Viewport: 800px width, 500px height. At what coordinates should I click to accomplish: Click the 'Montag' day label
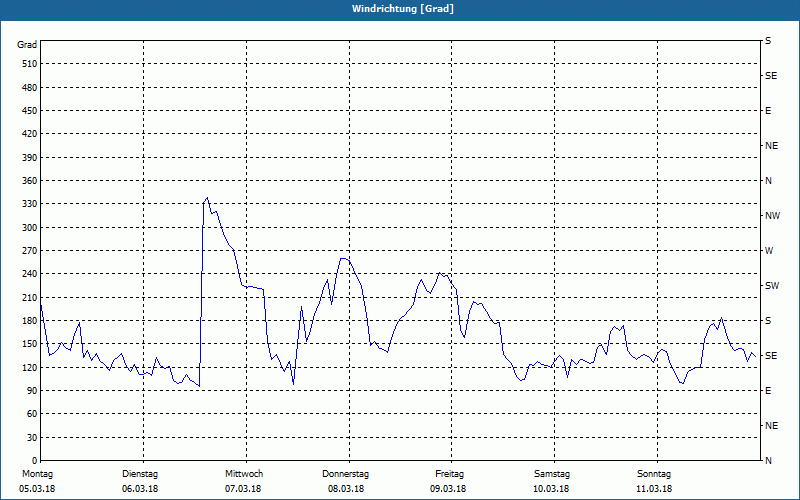[37, 474]
